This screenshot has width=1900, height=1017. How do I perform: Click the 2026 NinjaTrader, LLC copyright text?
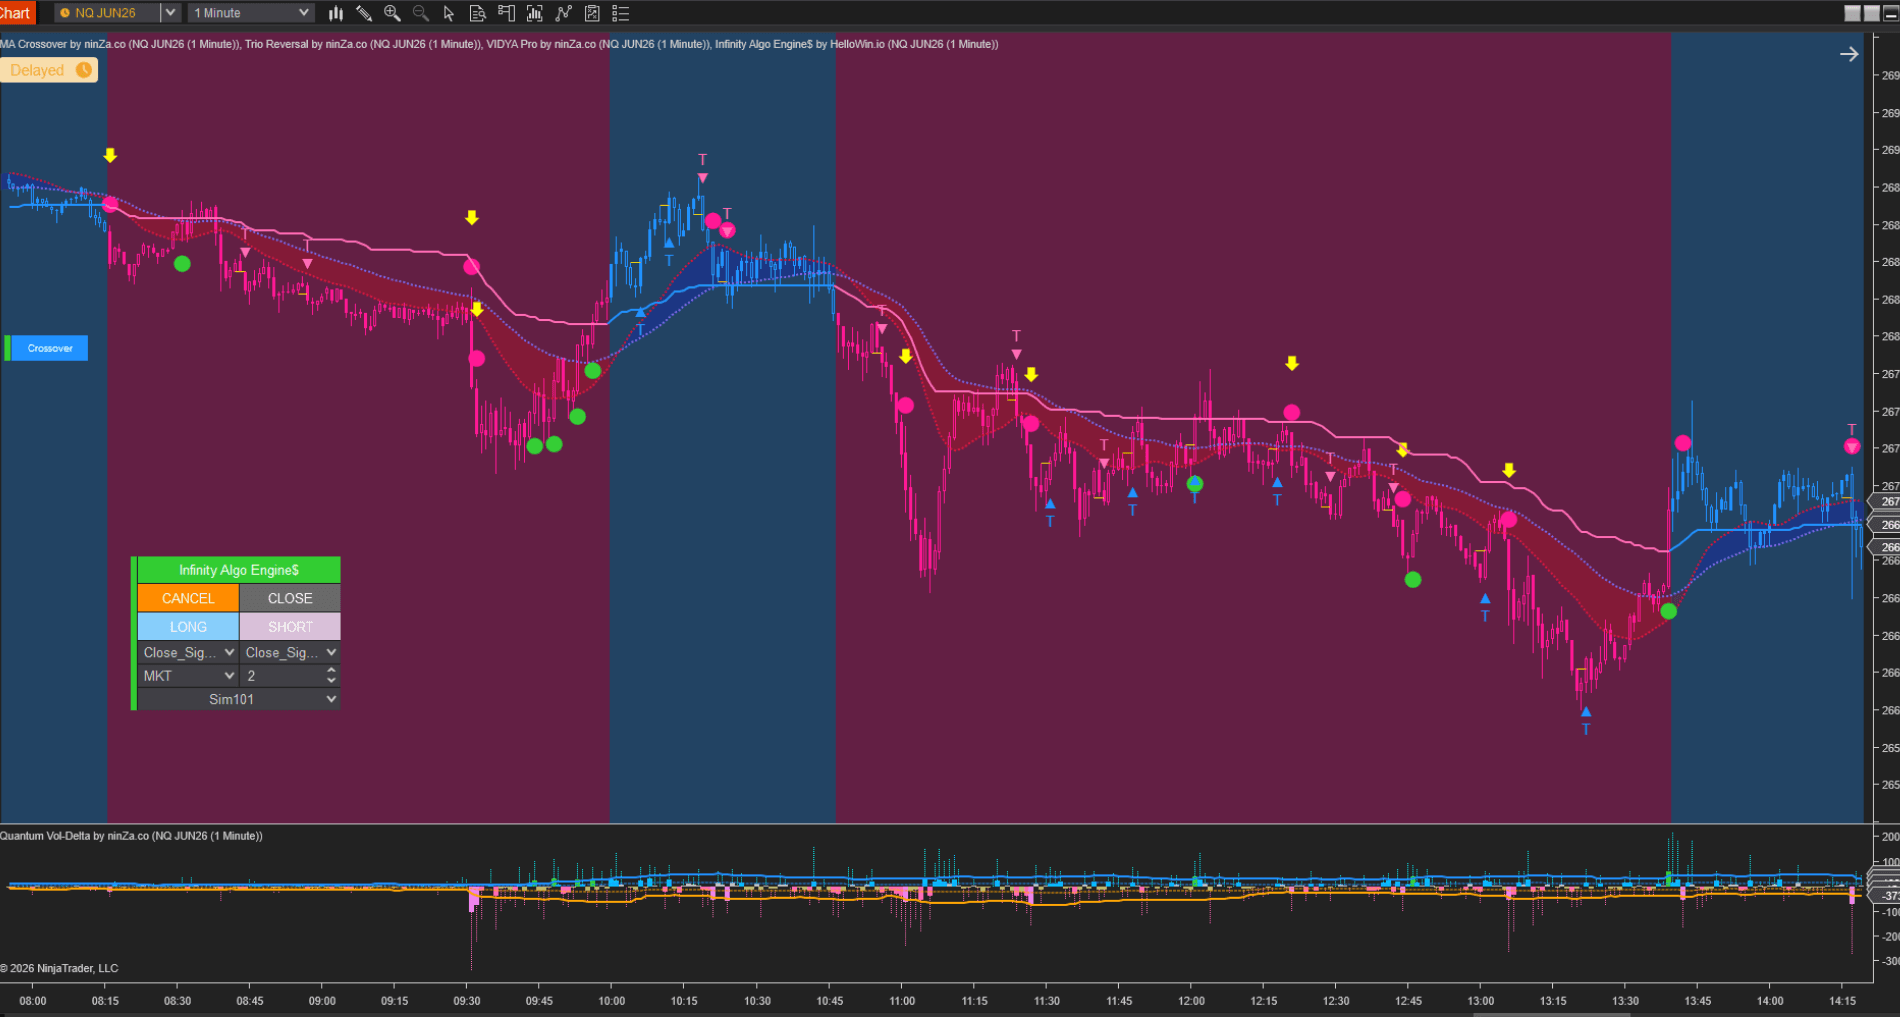click(x=59, y=968)
